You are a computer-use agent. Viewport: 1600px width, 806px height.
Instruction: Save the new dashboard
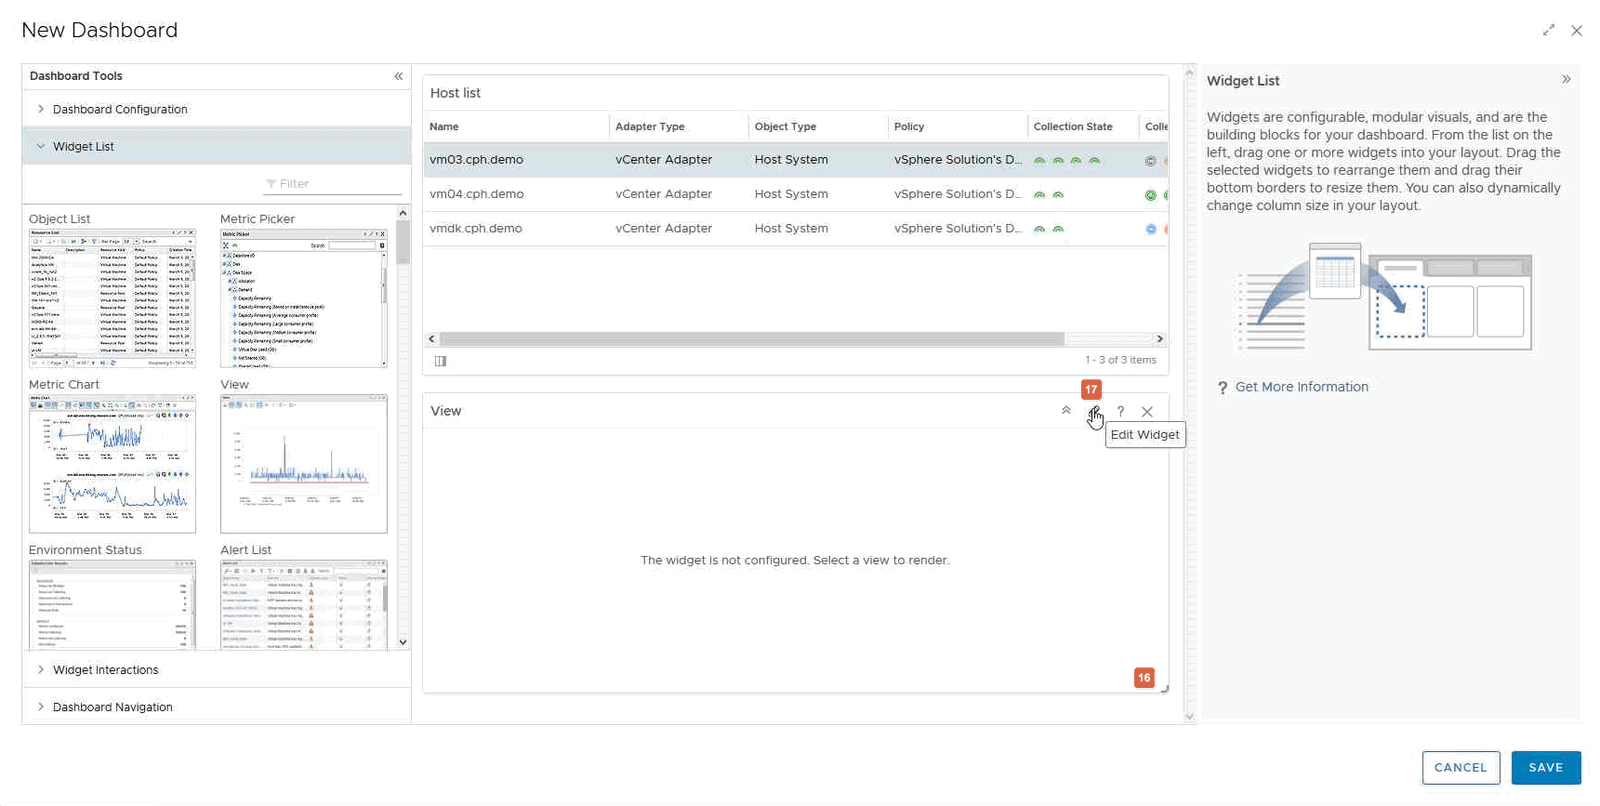point(1545,767)
